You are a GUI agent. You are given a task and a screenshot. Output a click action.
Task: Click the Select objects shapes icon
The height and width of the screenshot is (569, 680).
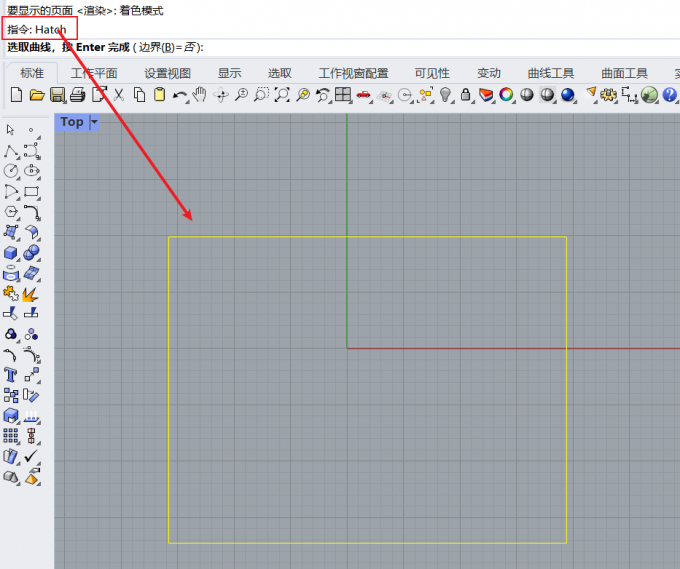pos(425,95)
